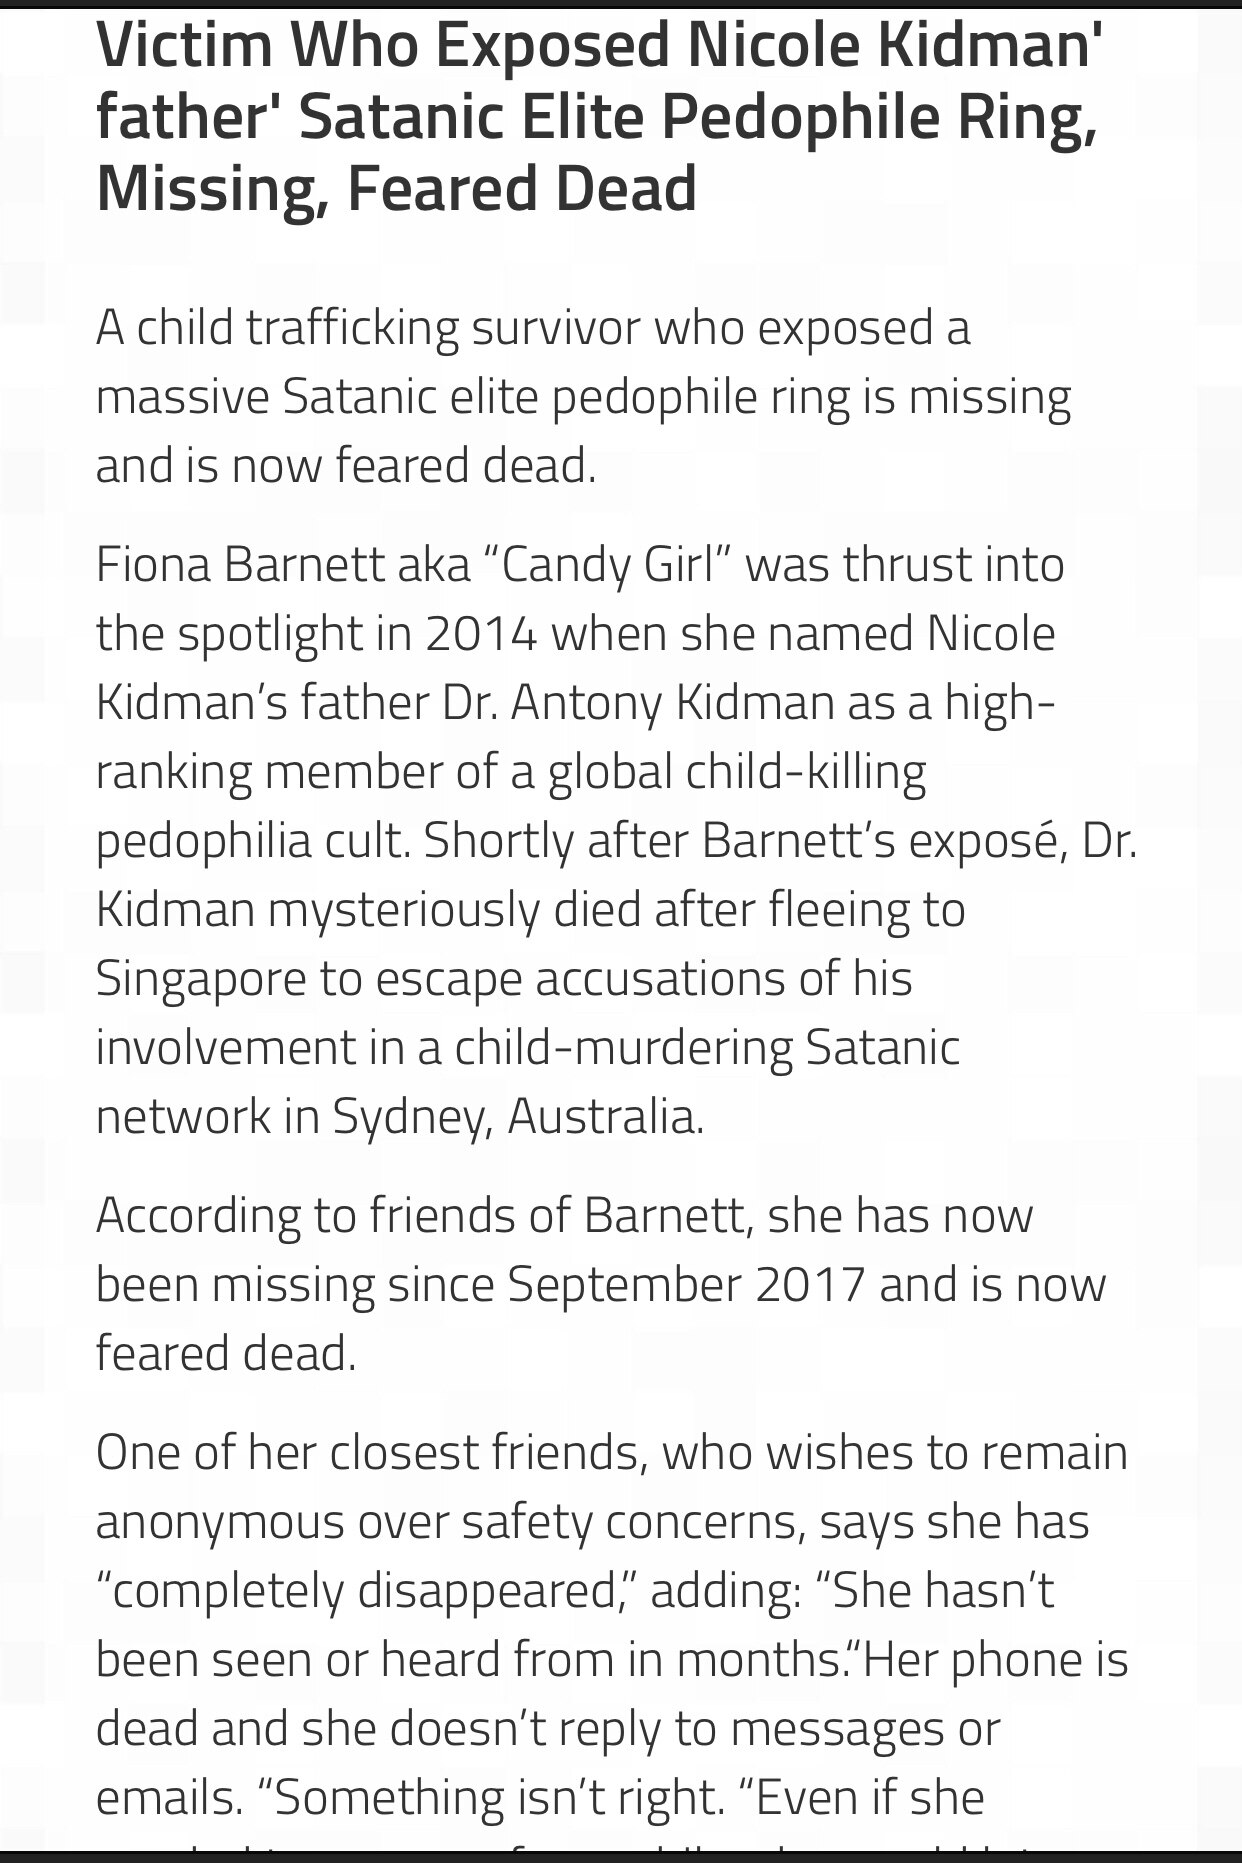
Task: Click the word "anonymous" in the last paragraph
Action: (220, 1521)
